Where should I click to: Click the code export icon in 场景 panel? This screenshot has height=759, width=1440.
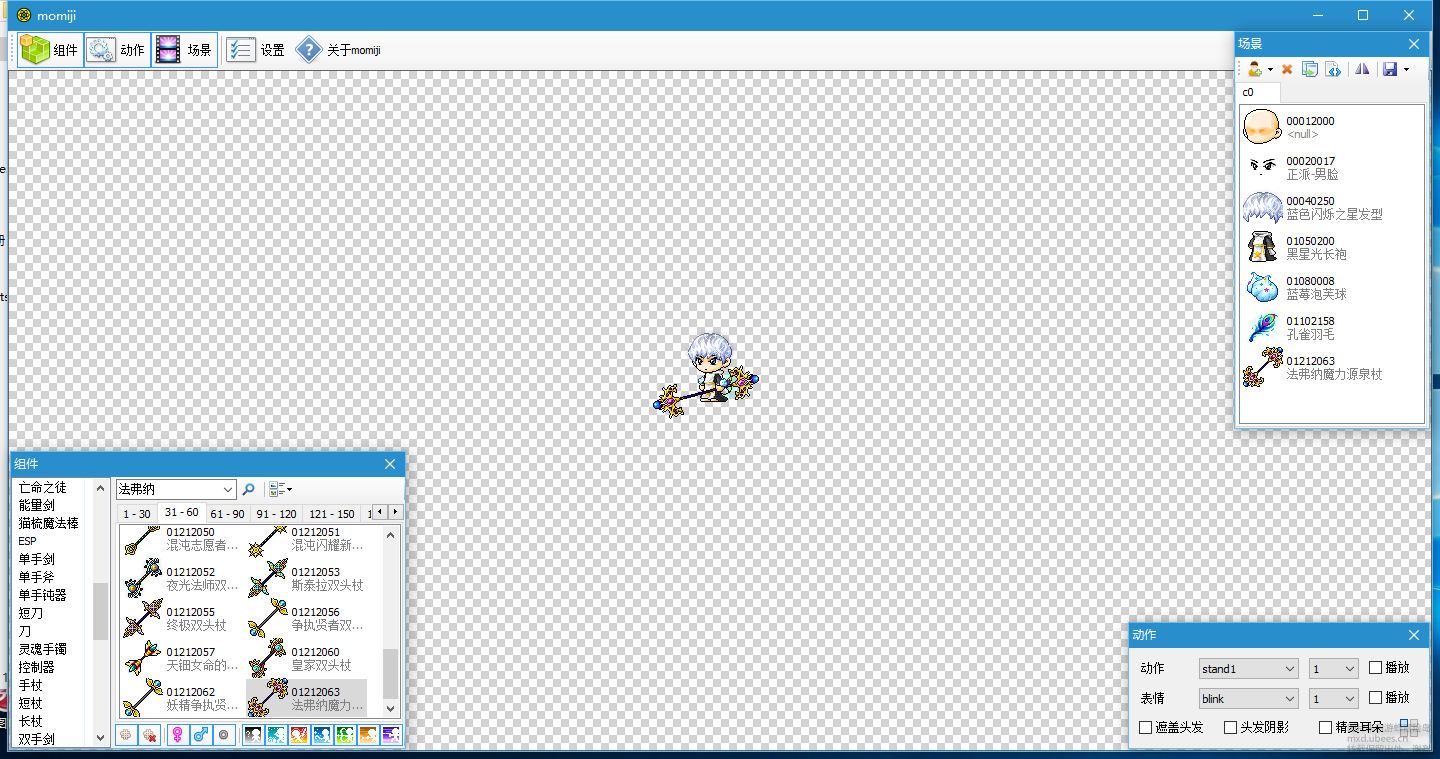click(1332, 69)
